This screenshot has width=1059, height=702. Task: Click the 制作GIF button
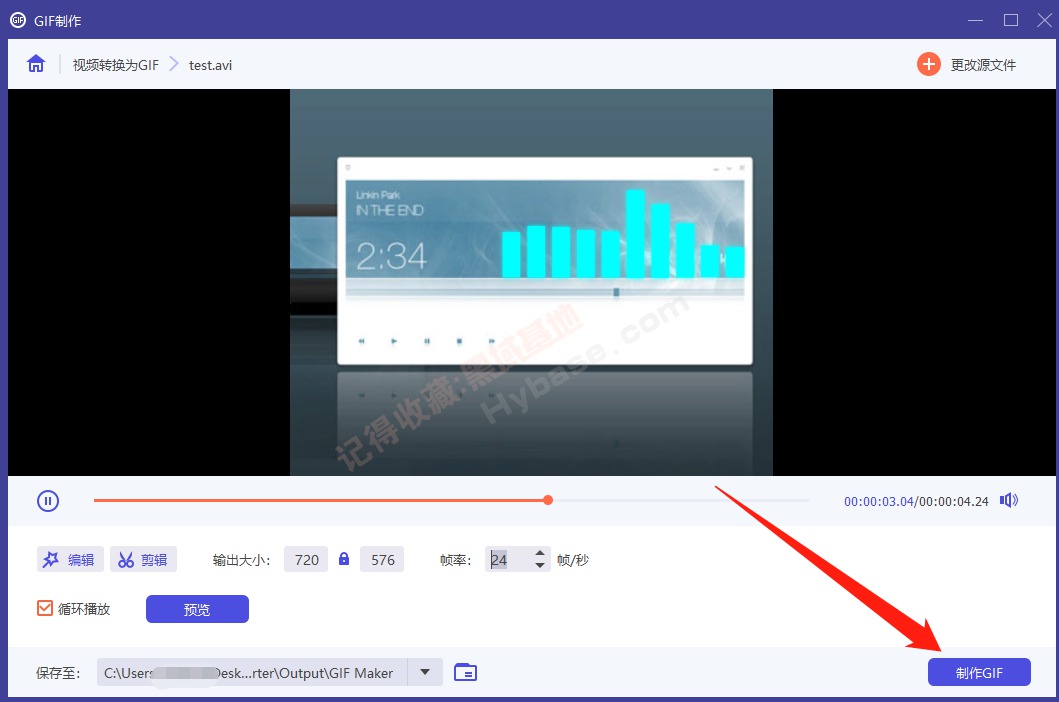click(x=979, y=672)
